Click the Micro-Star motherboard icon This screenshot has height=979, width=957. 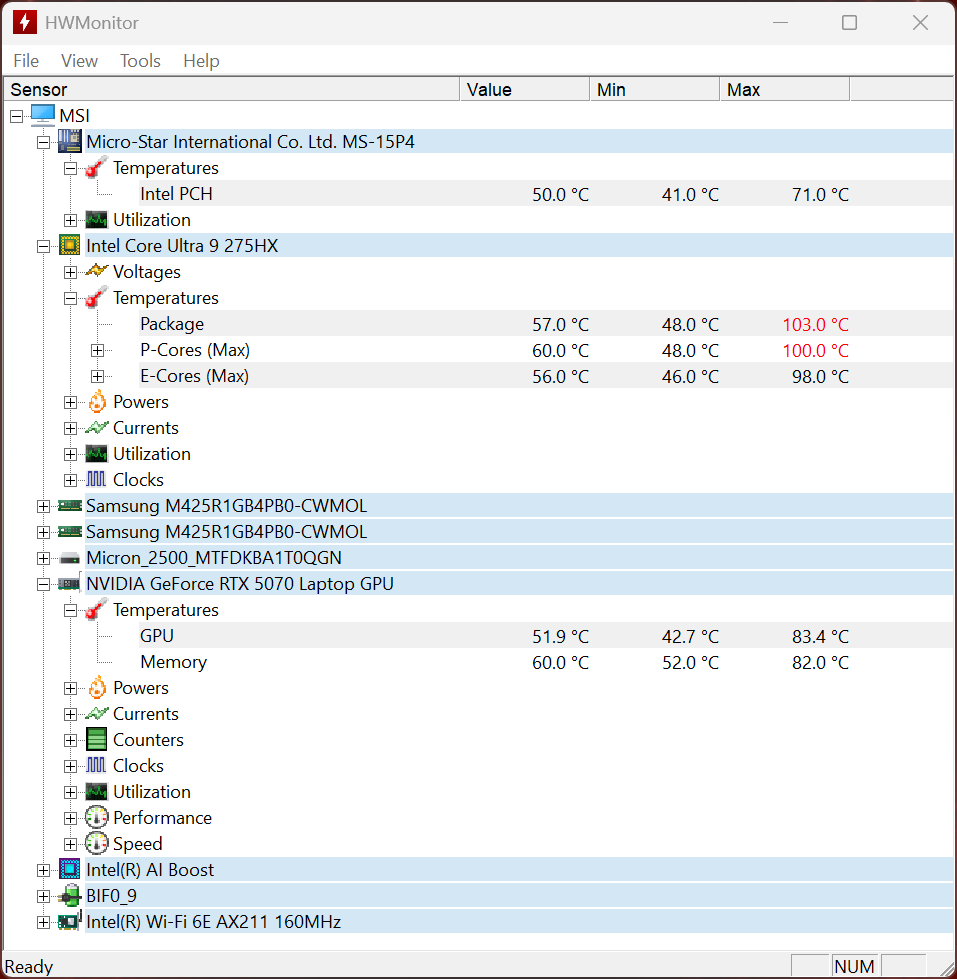pos(69,141)
